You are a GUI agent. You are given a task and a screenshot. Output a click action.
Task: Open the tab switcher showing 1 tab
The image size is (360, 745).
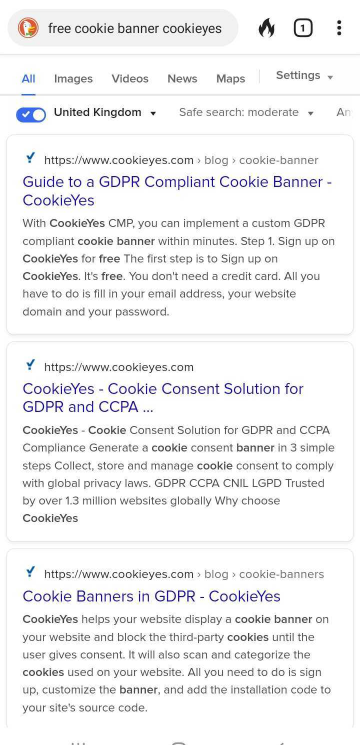point(303,29)
